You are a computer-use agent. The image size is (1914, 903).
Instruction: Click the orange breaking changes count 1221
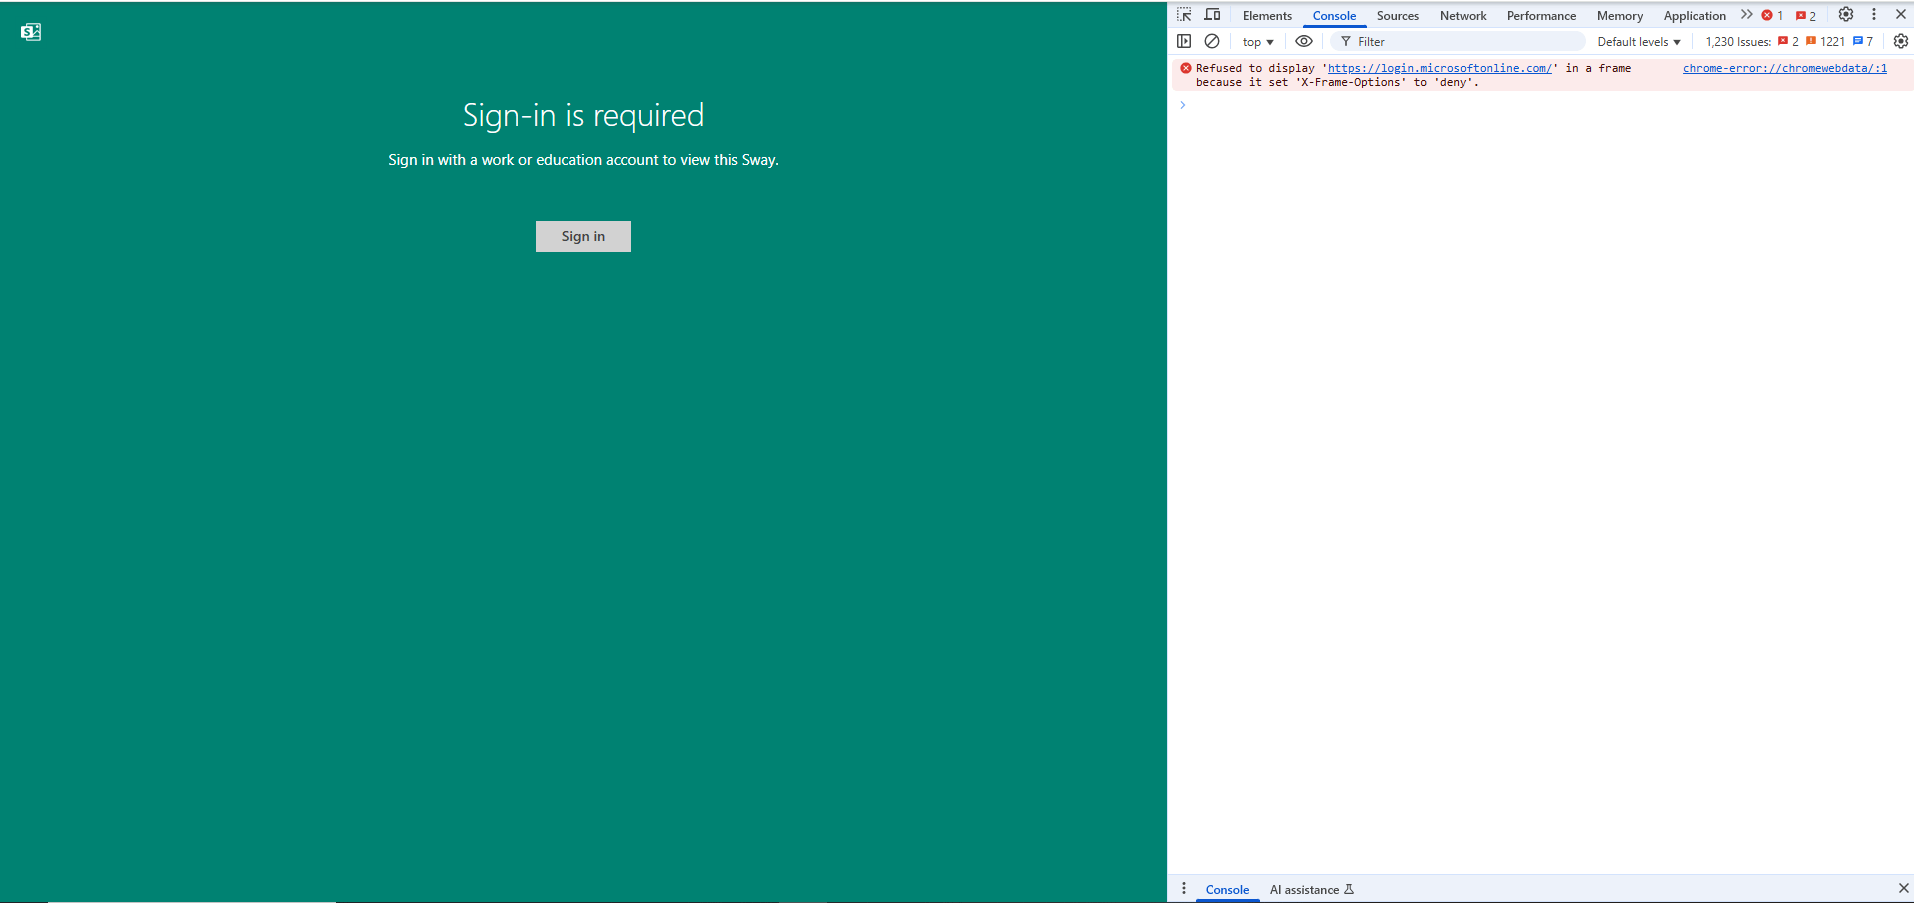(1825, 41)
